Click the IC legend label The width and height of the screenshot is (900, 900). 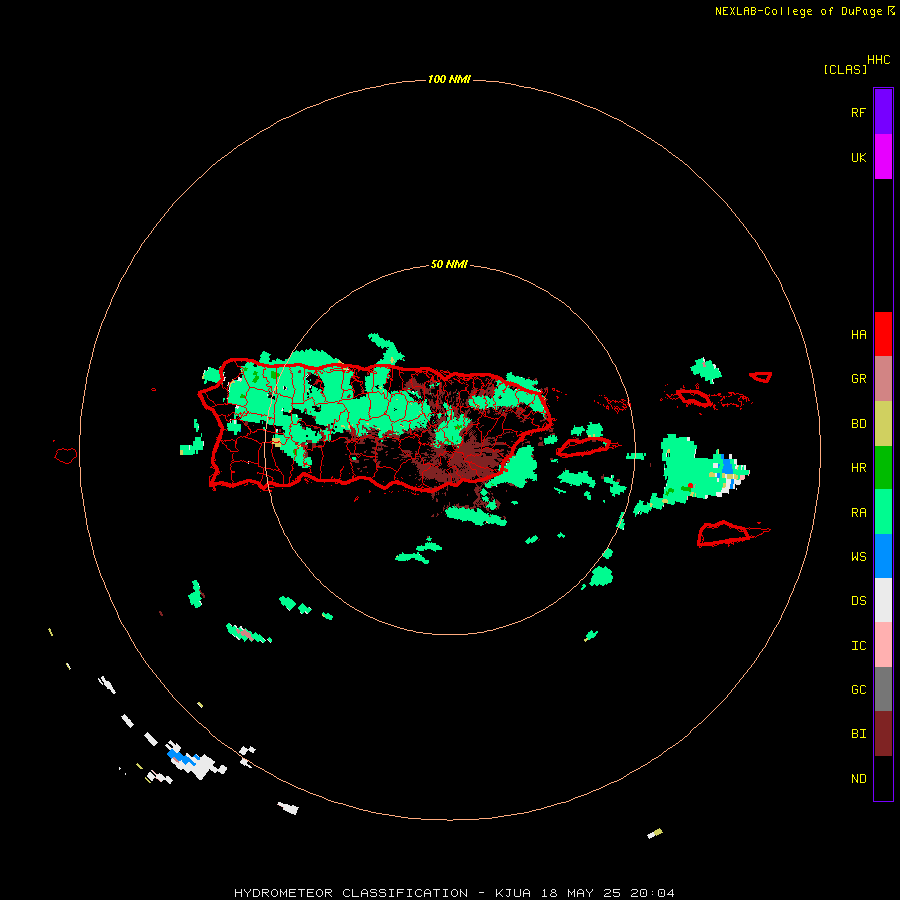point(858,645)
